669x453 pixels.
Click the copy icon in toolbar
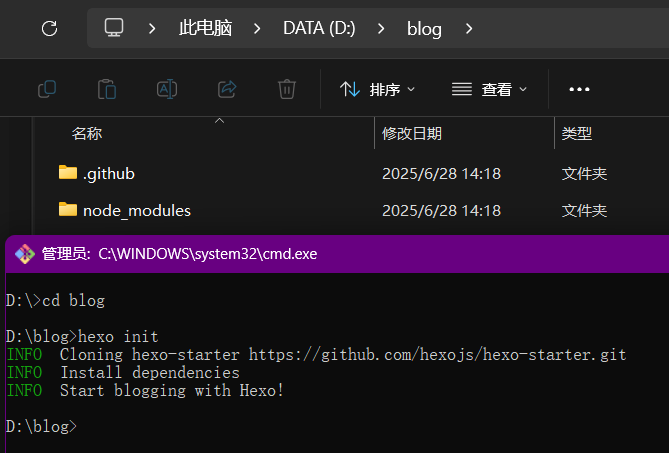[x=47, y=89]
